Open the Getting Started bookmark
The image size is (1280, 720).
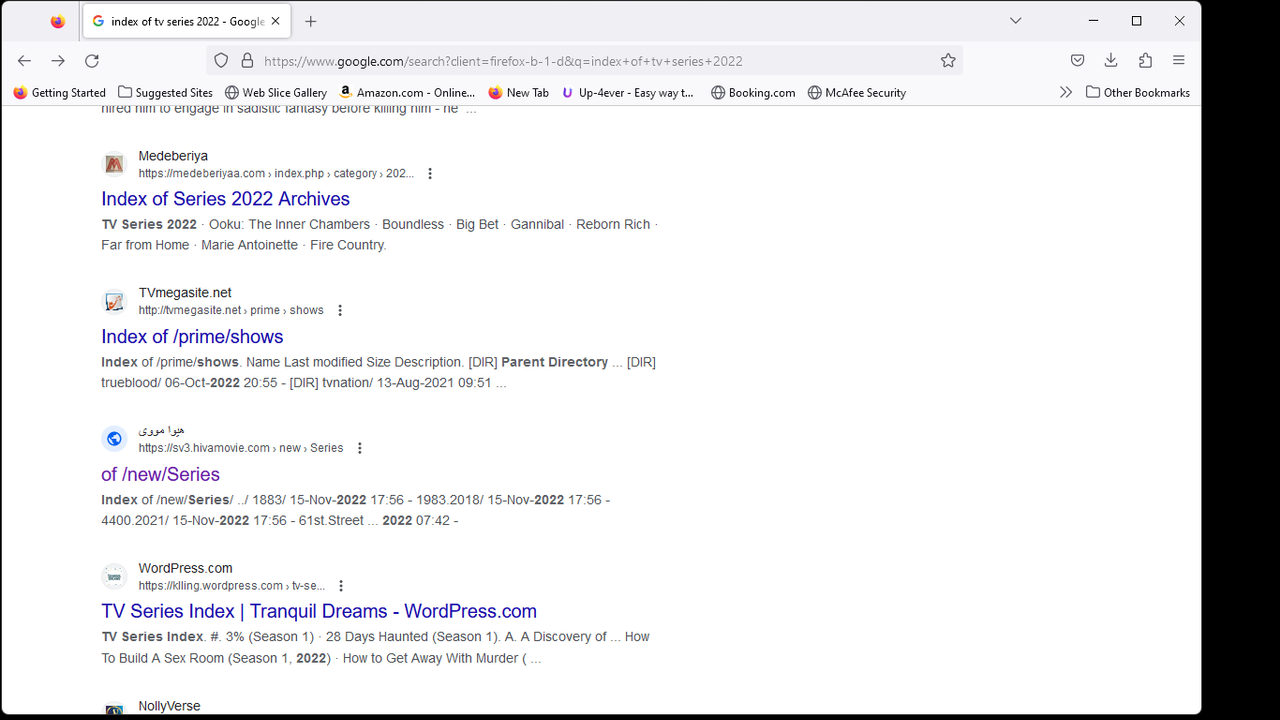60,93
